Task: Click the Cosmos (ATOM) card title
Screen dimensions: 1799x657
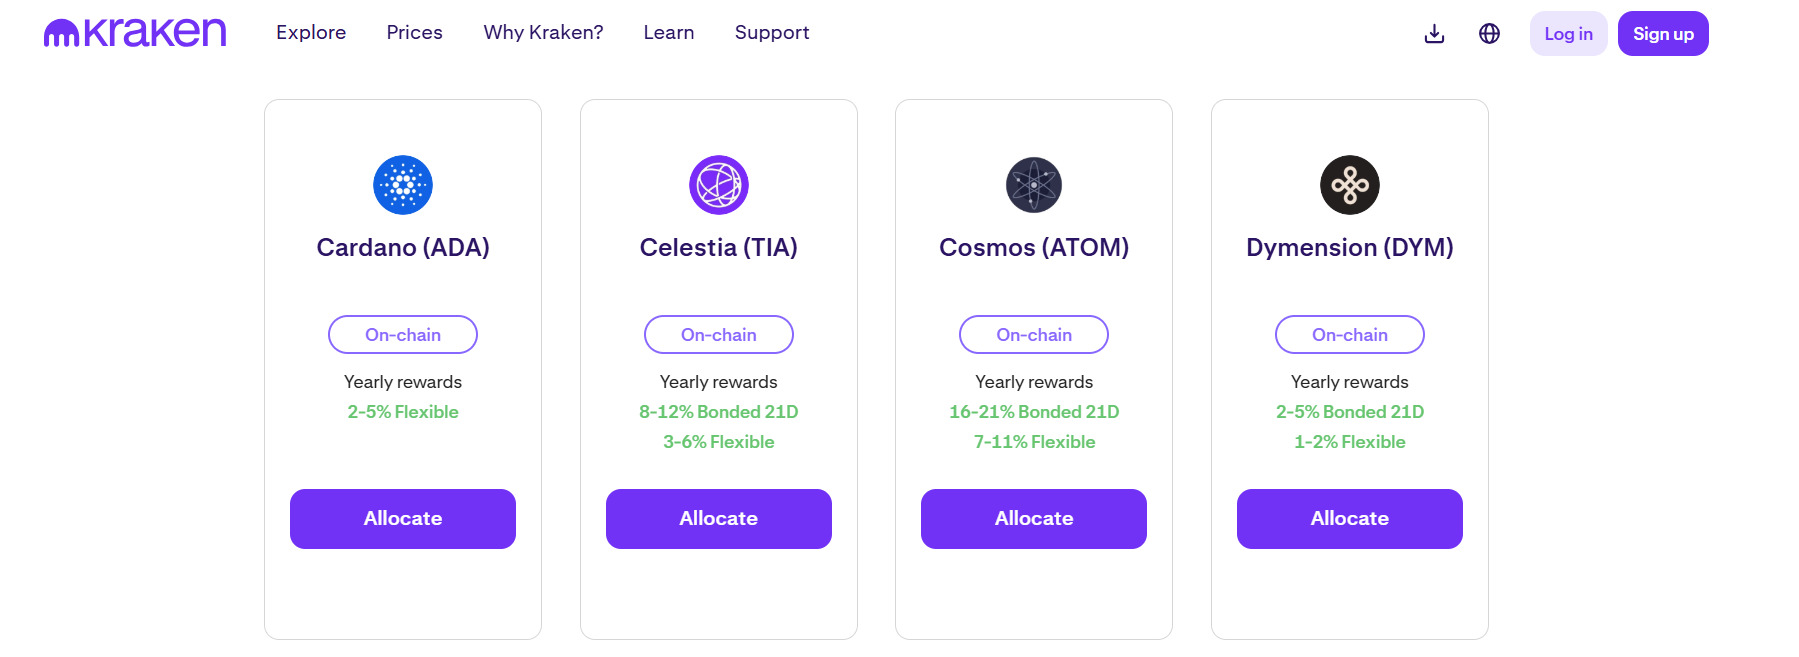Action: pos(1033,248)
